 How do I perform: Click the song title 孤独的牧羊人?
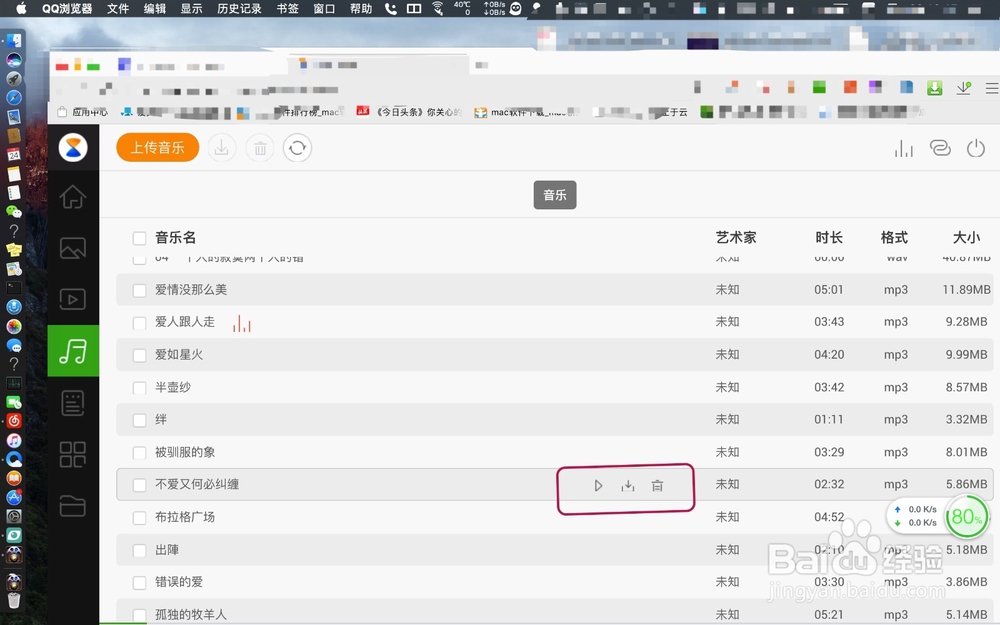tap(191, 615)
